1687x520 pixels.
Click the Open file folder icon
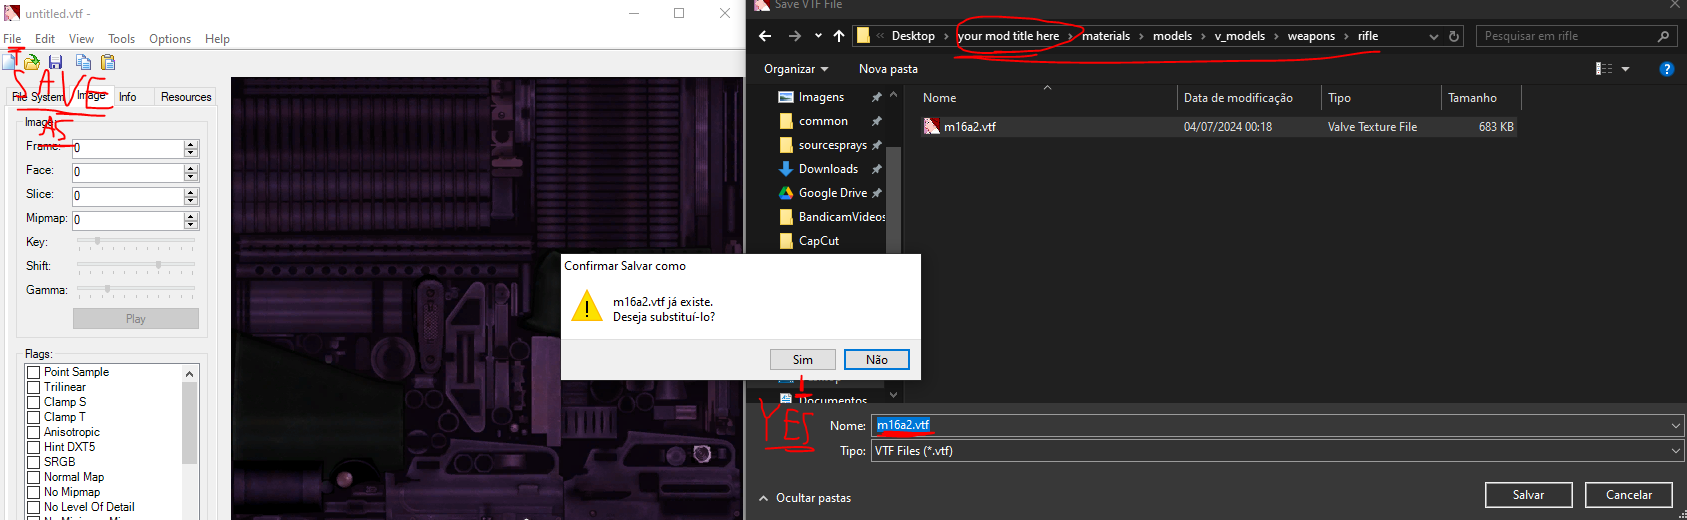pos(32,62)
